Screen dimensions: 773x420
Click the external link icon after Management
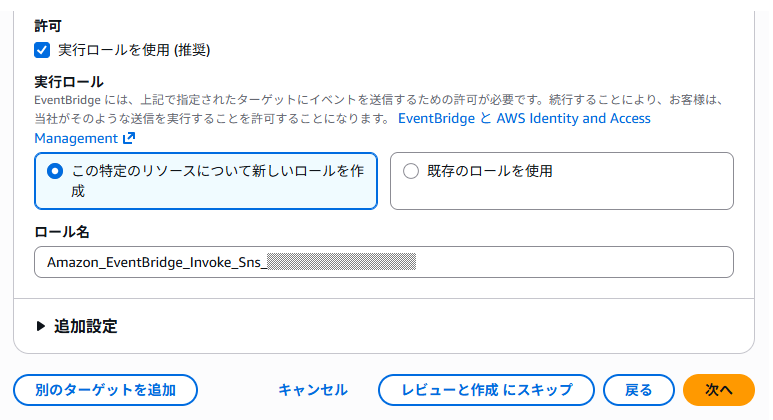129,138
